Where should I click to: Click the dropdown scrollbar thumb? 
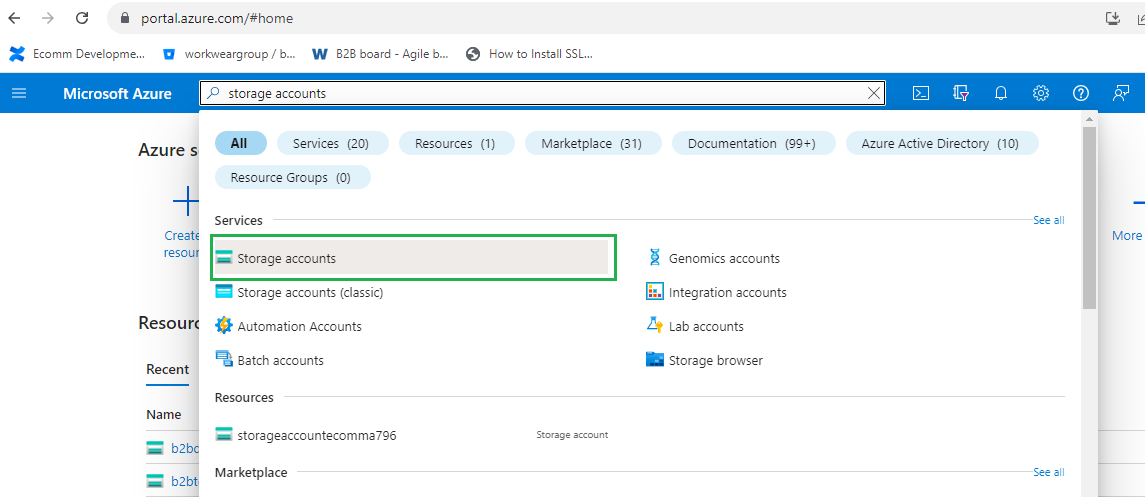click(x=1090, y=217)
